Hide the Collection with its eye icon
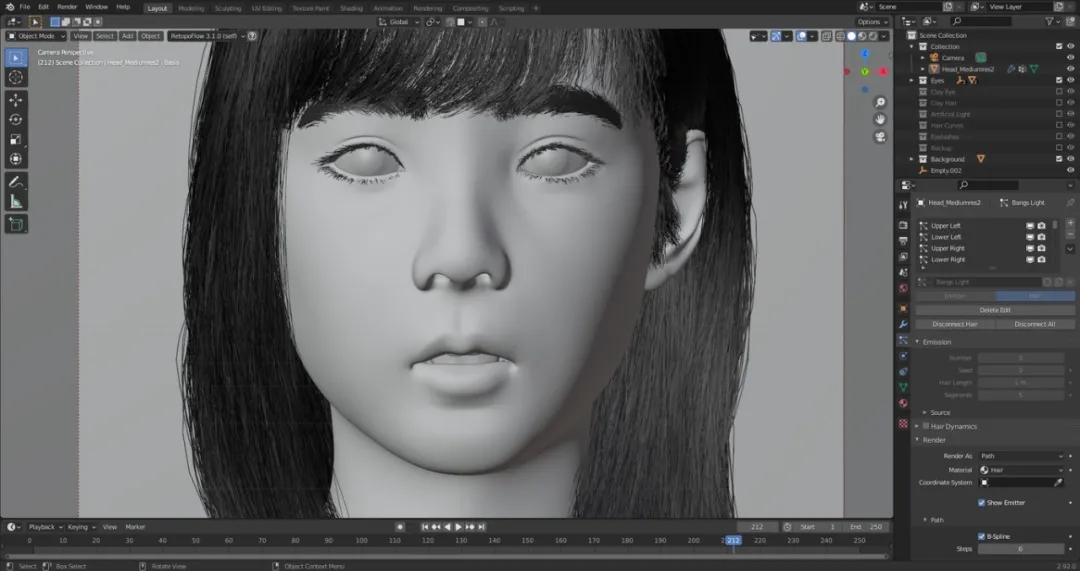The height and width of the screenshot is (571, 1080). [1070, 46]
